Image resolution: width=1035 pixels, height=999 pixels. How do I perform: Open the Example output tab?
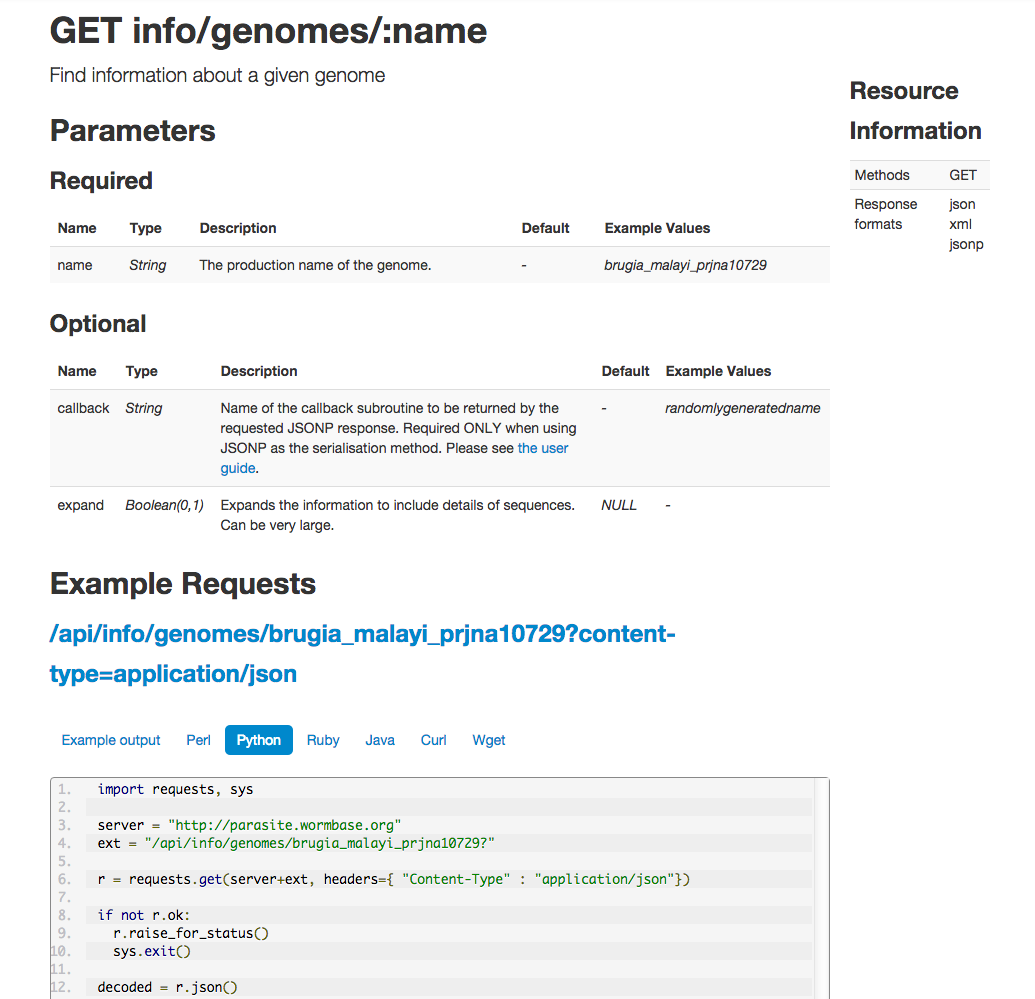click(111, 740)
